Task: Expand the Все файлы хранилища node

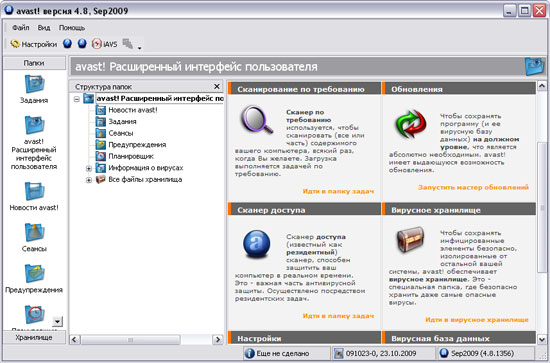Action: pos(89,180)
